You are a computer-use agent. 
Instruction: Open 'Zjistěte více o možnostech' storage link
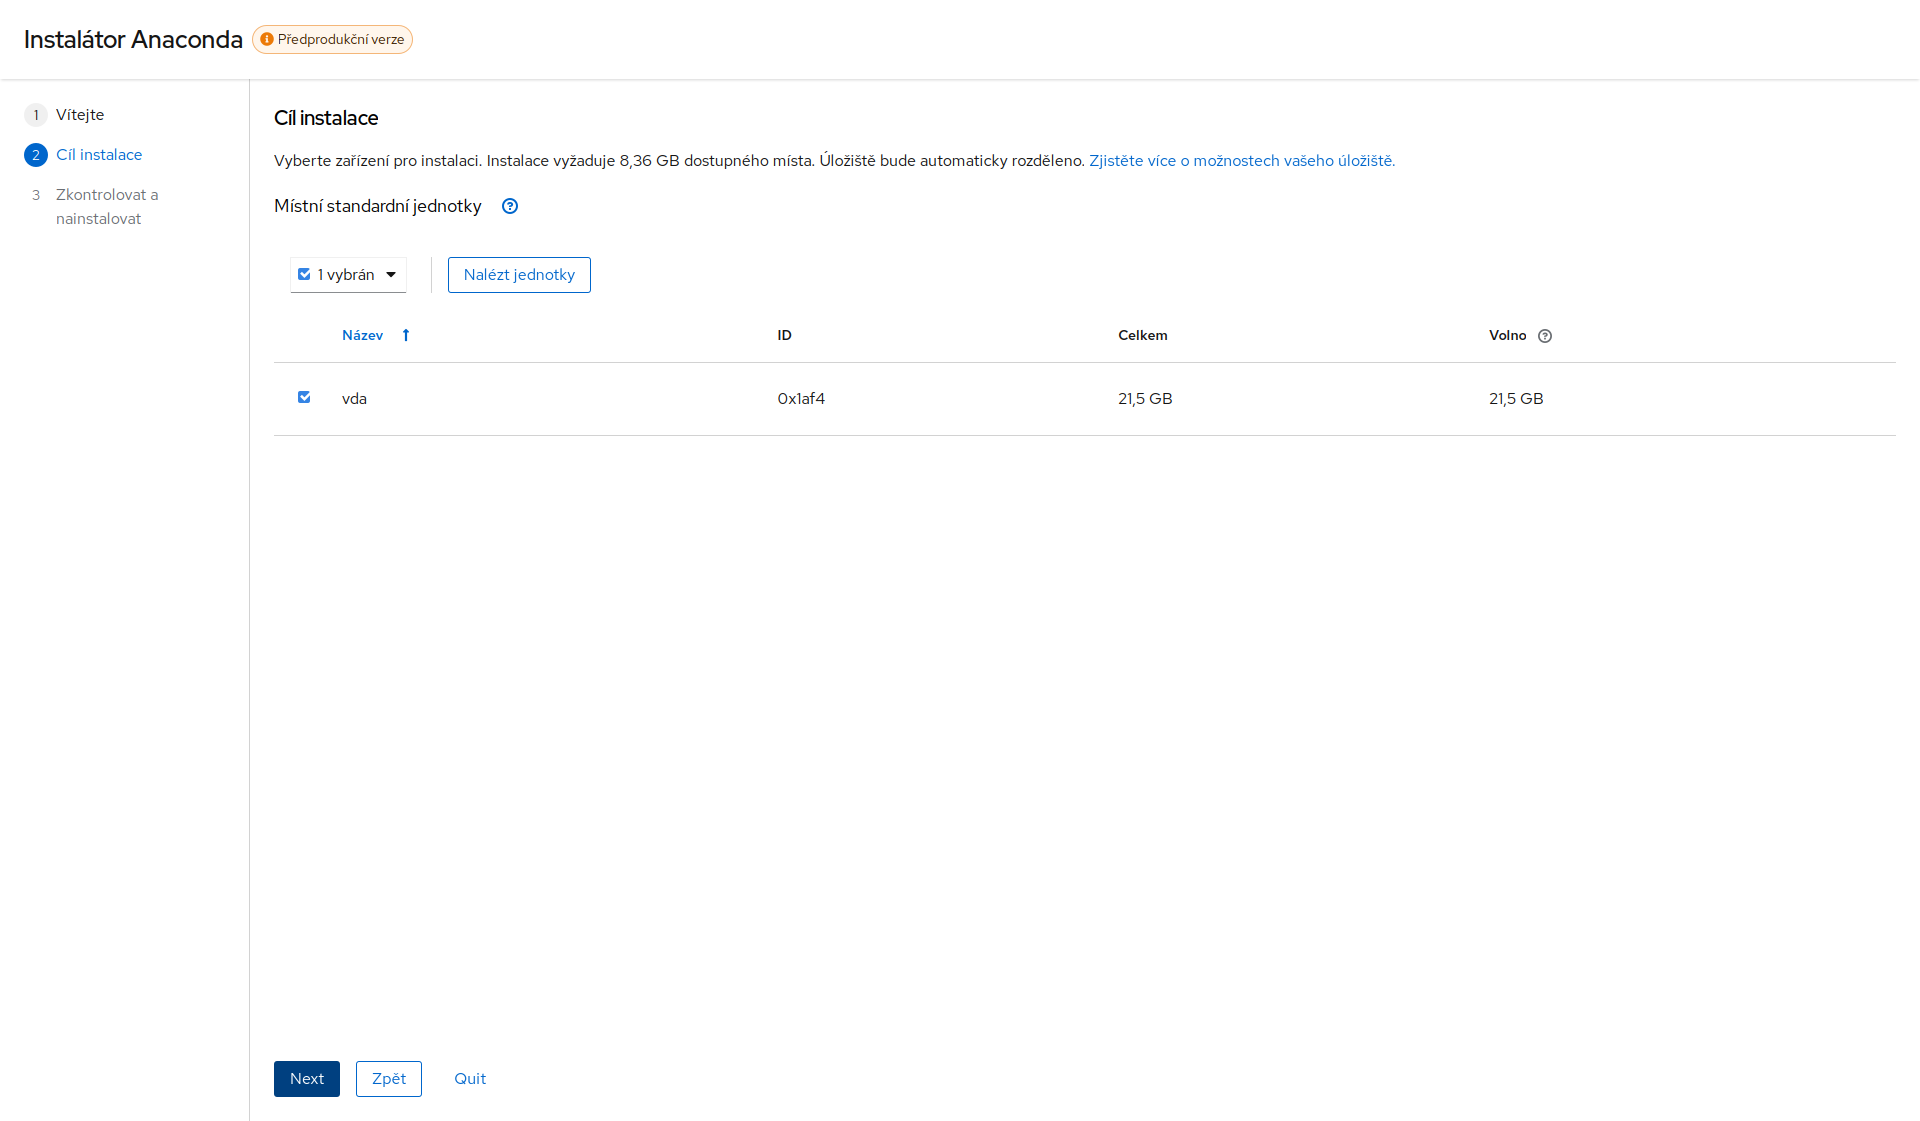(1241, 161)
